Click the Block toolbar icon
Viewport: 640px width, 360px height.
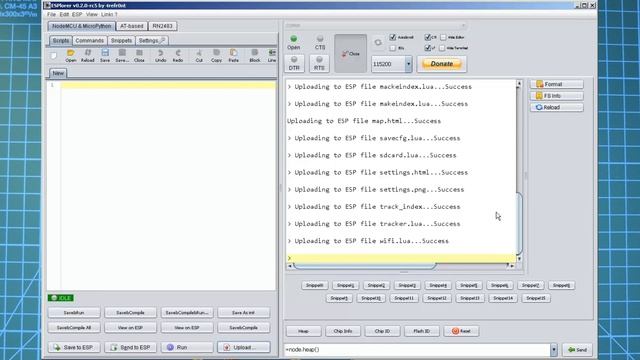pyautogui.click(x=255, y=56)
